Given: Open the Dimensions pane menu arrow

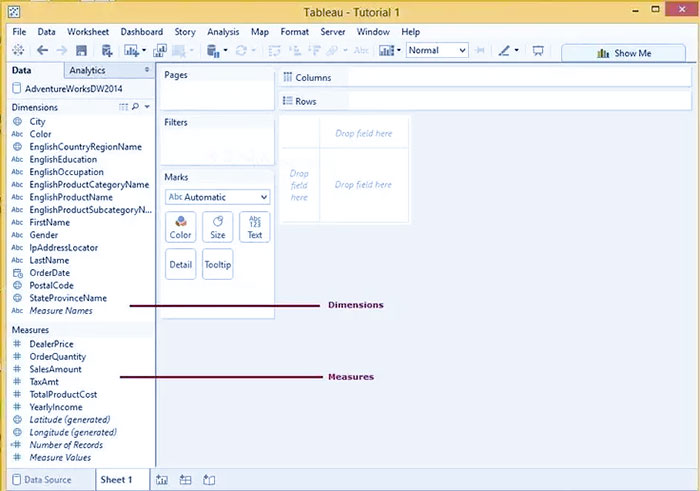Looking at the screenshot, I should coord(147,107).
